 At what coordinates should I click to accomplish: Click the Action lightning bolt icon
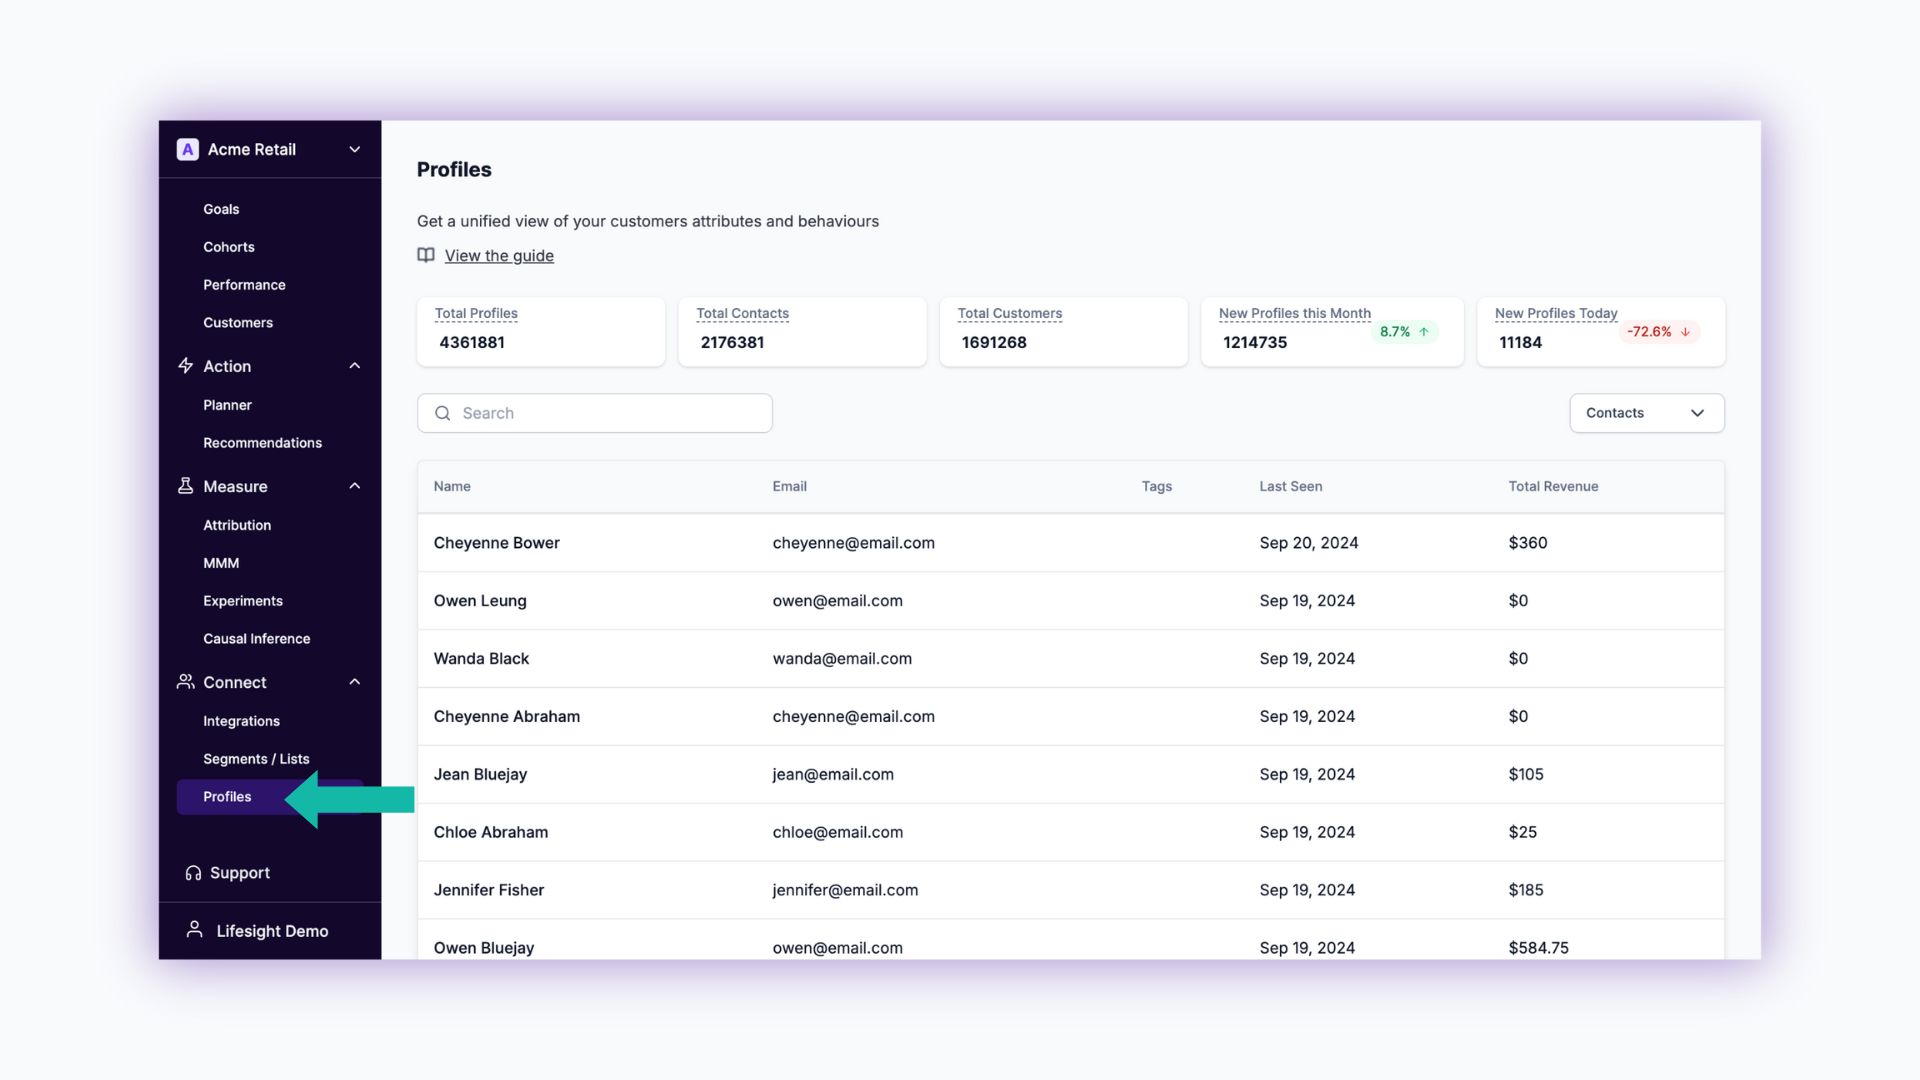[x=186, y=366]
